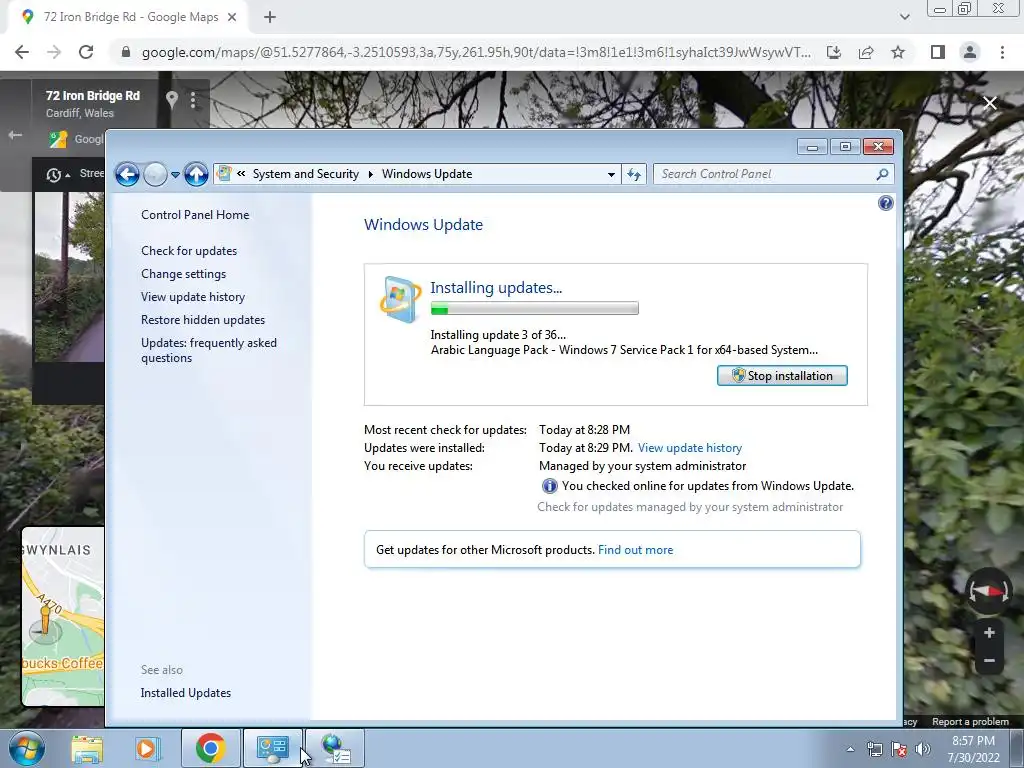The width and height of the screenshot is (1024, 768).
Task: Open Street View more options menu
Action: 193,100
